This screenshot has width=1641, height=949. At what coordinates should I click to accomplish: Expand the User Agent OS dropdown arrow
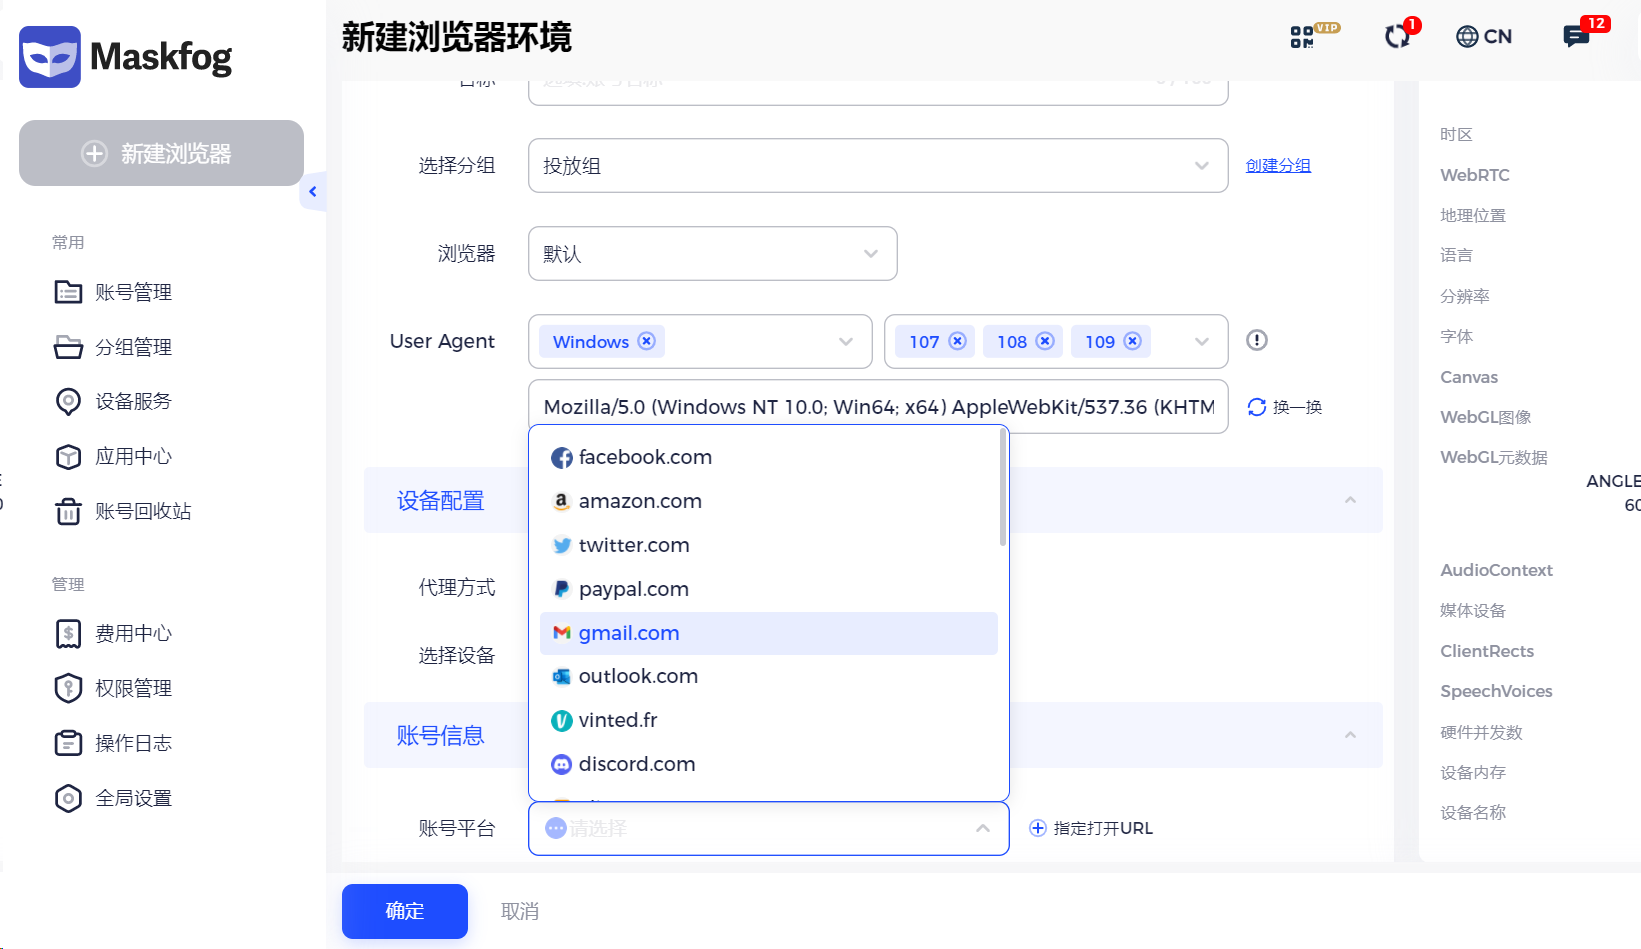tap(846, 342)
